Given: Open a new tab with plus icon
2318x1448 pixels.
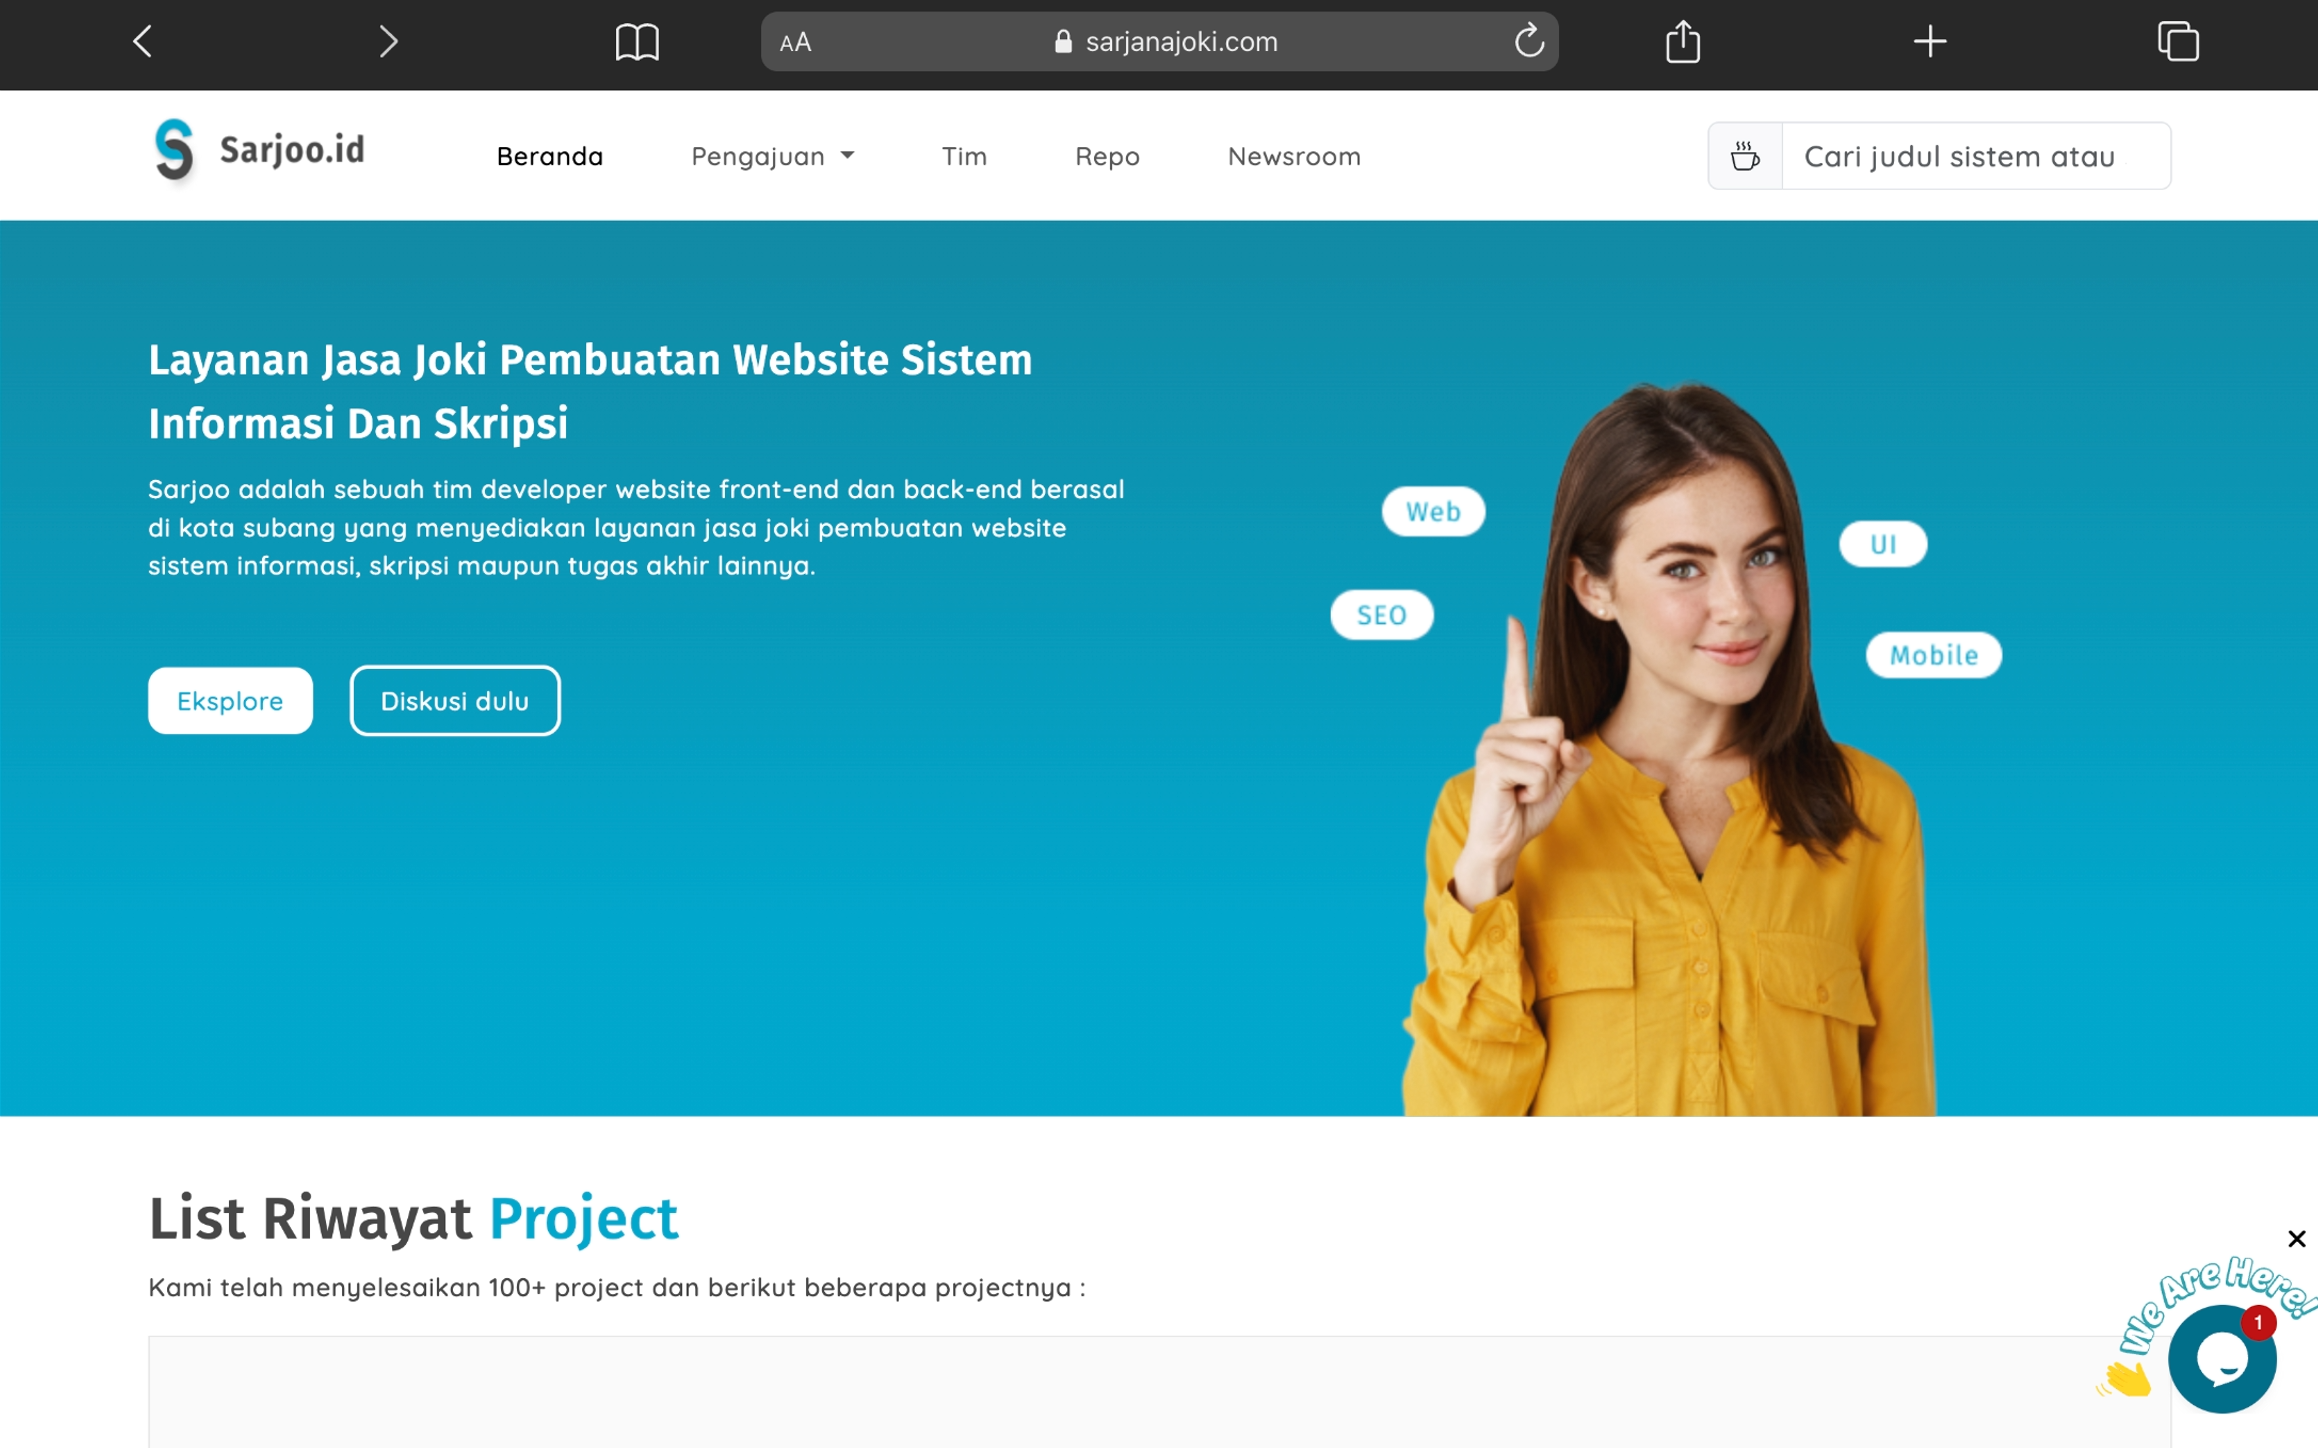Looking at the screenshot, I should point(1929,42).
